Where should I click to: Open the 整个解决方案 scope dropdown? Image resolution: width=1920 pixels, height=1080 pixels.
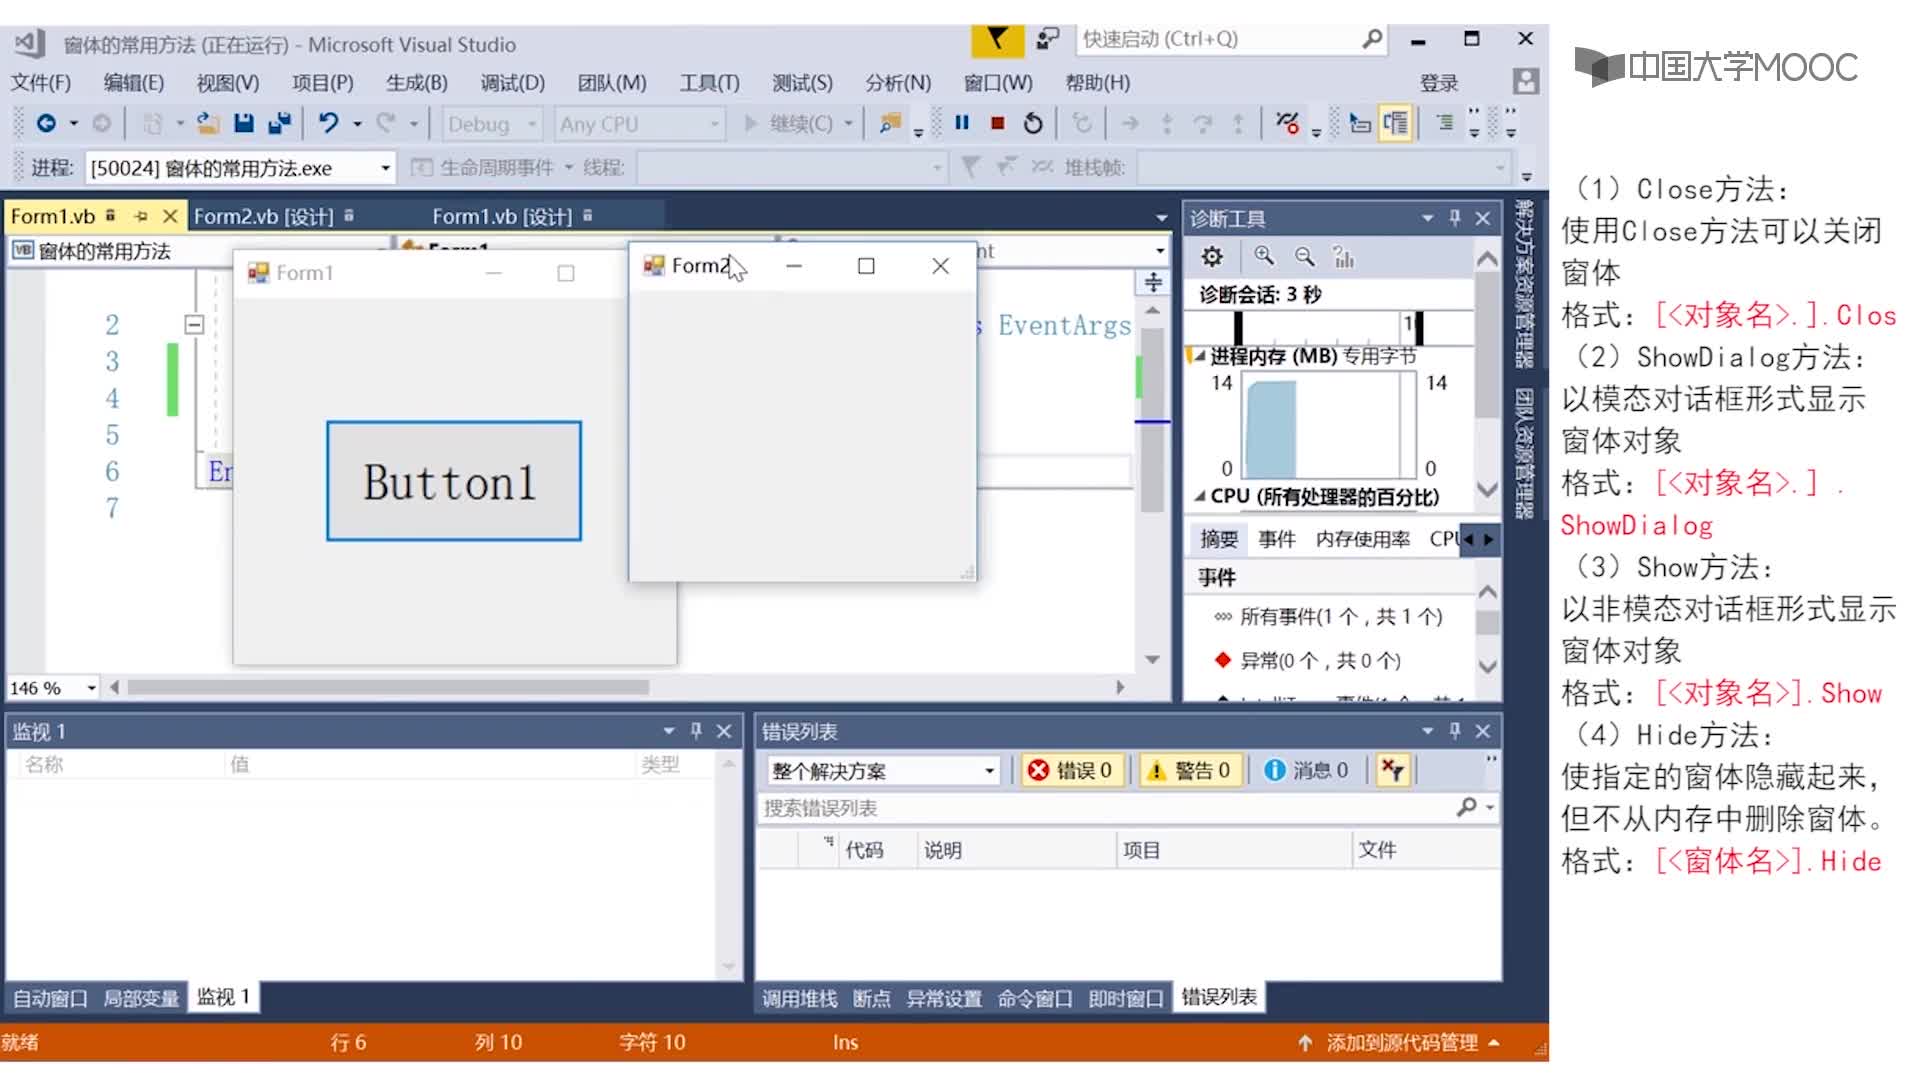click(989, 771)
